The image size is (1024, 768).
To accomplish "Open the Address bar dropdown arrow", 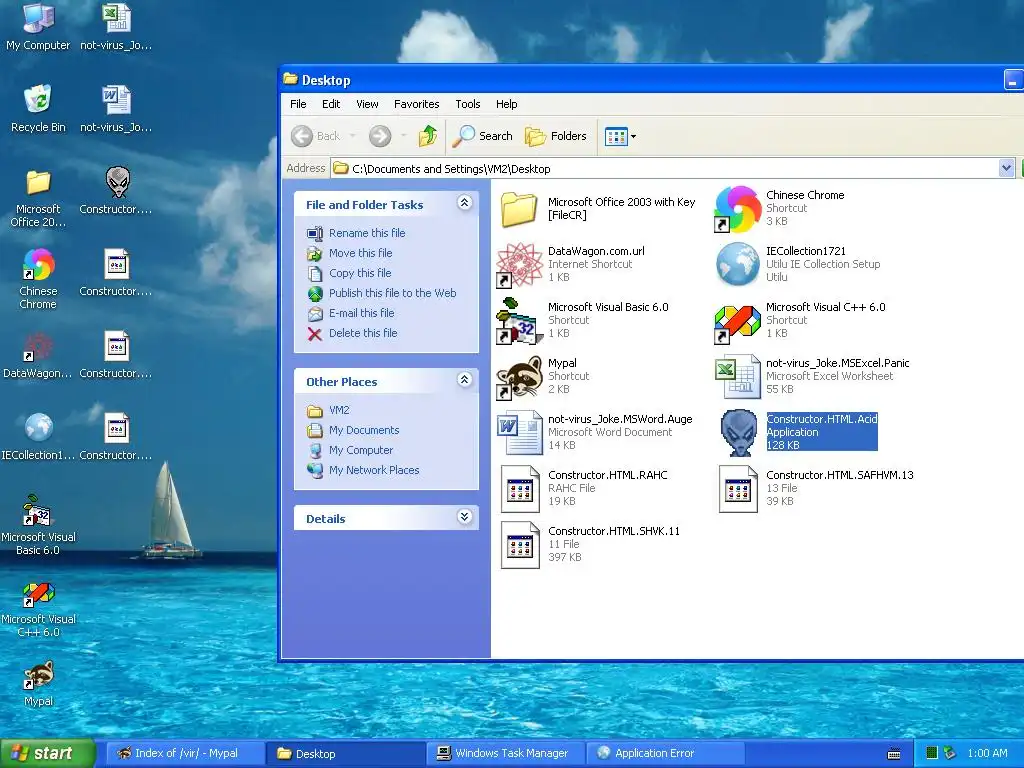I will (1006, 168).
